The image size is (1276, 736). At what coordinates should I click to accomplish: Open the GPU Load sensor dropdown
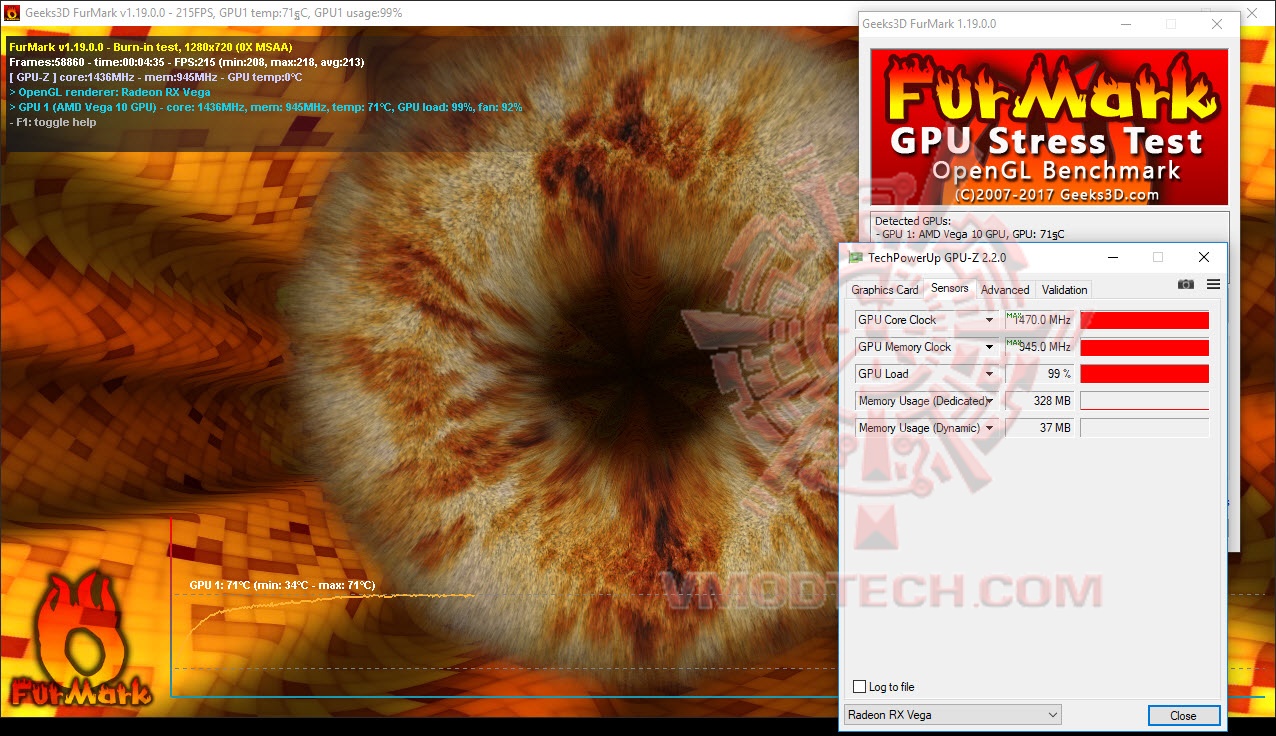[990, 374]
